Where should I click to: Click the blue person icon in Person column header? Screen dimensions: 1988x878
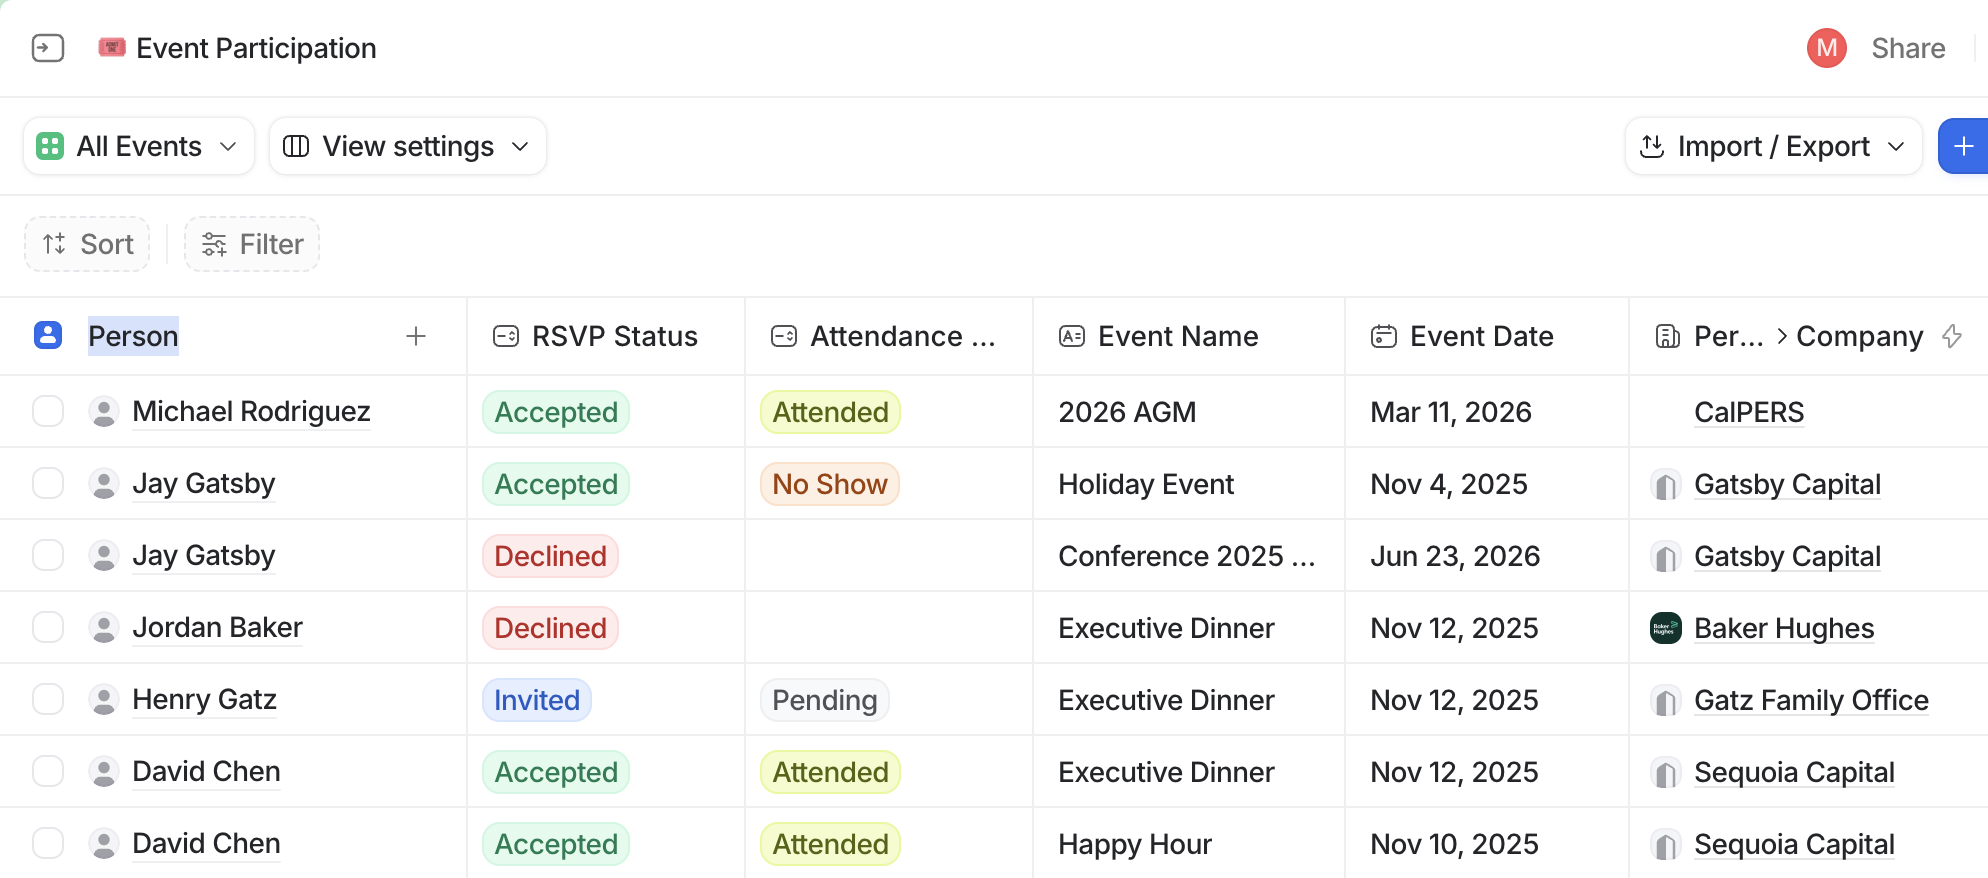click(48, 335)
